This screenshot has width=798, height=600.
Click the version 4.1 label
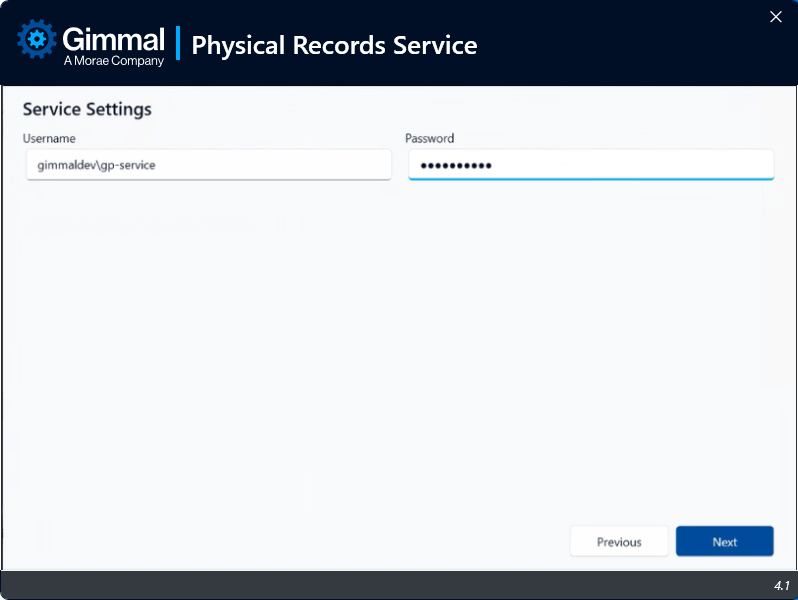pos(781,585)
